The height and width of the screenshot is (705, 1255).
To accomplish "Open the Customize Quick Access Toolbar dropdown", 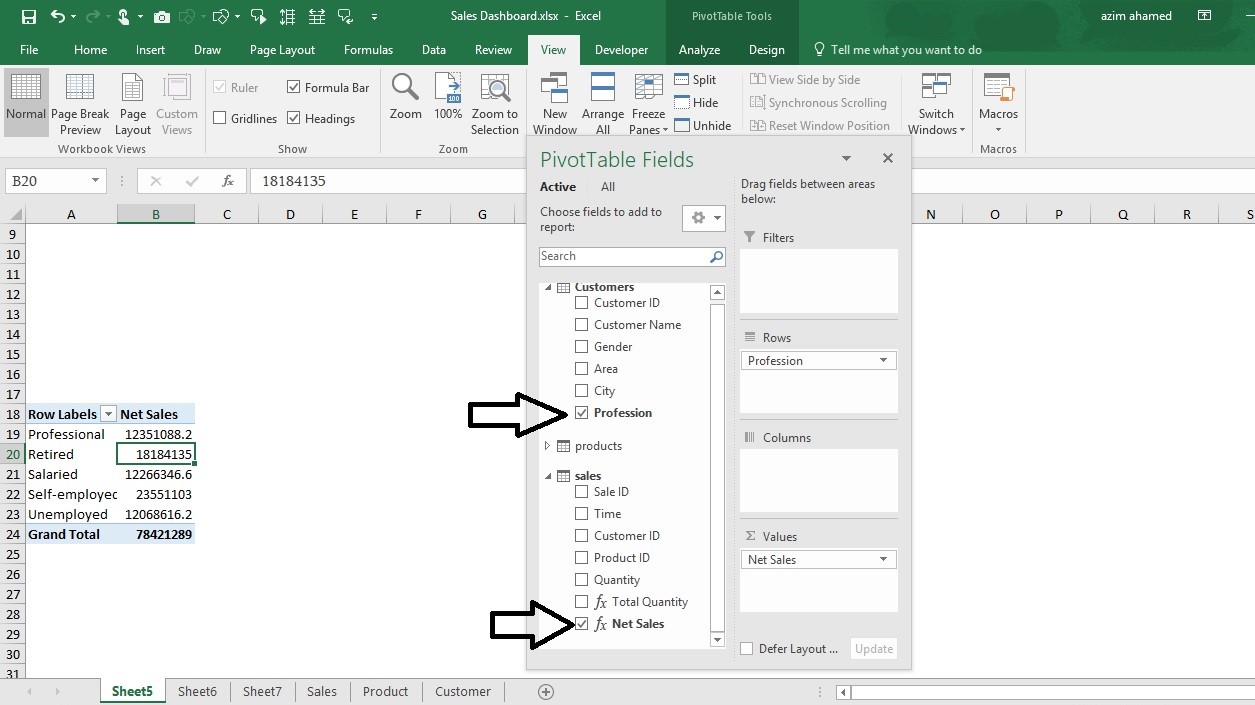I will pyautogui.click(x=374, y=17).
